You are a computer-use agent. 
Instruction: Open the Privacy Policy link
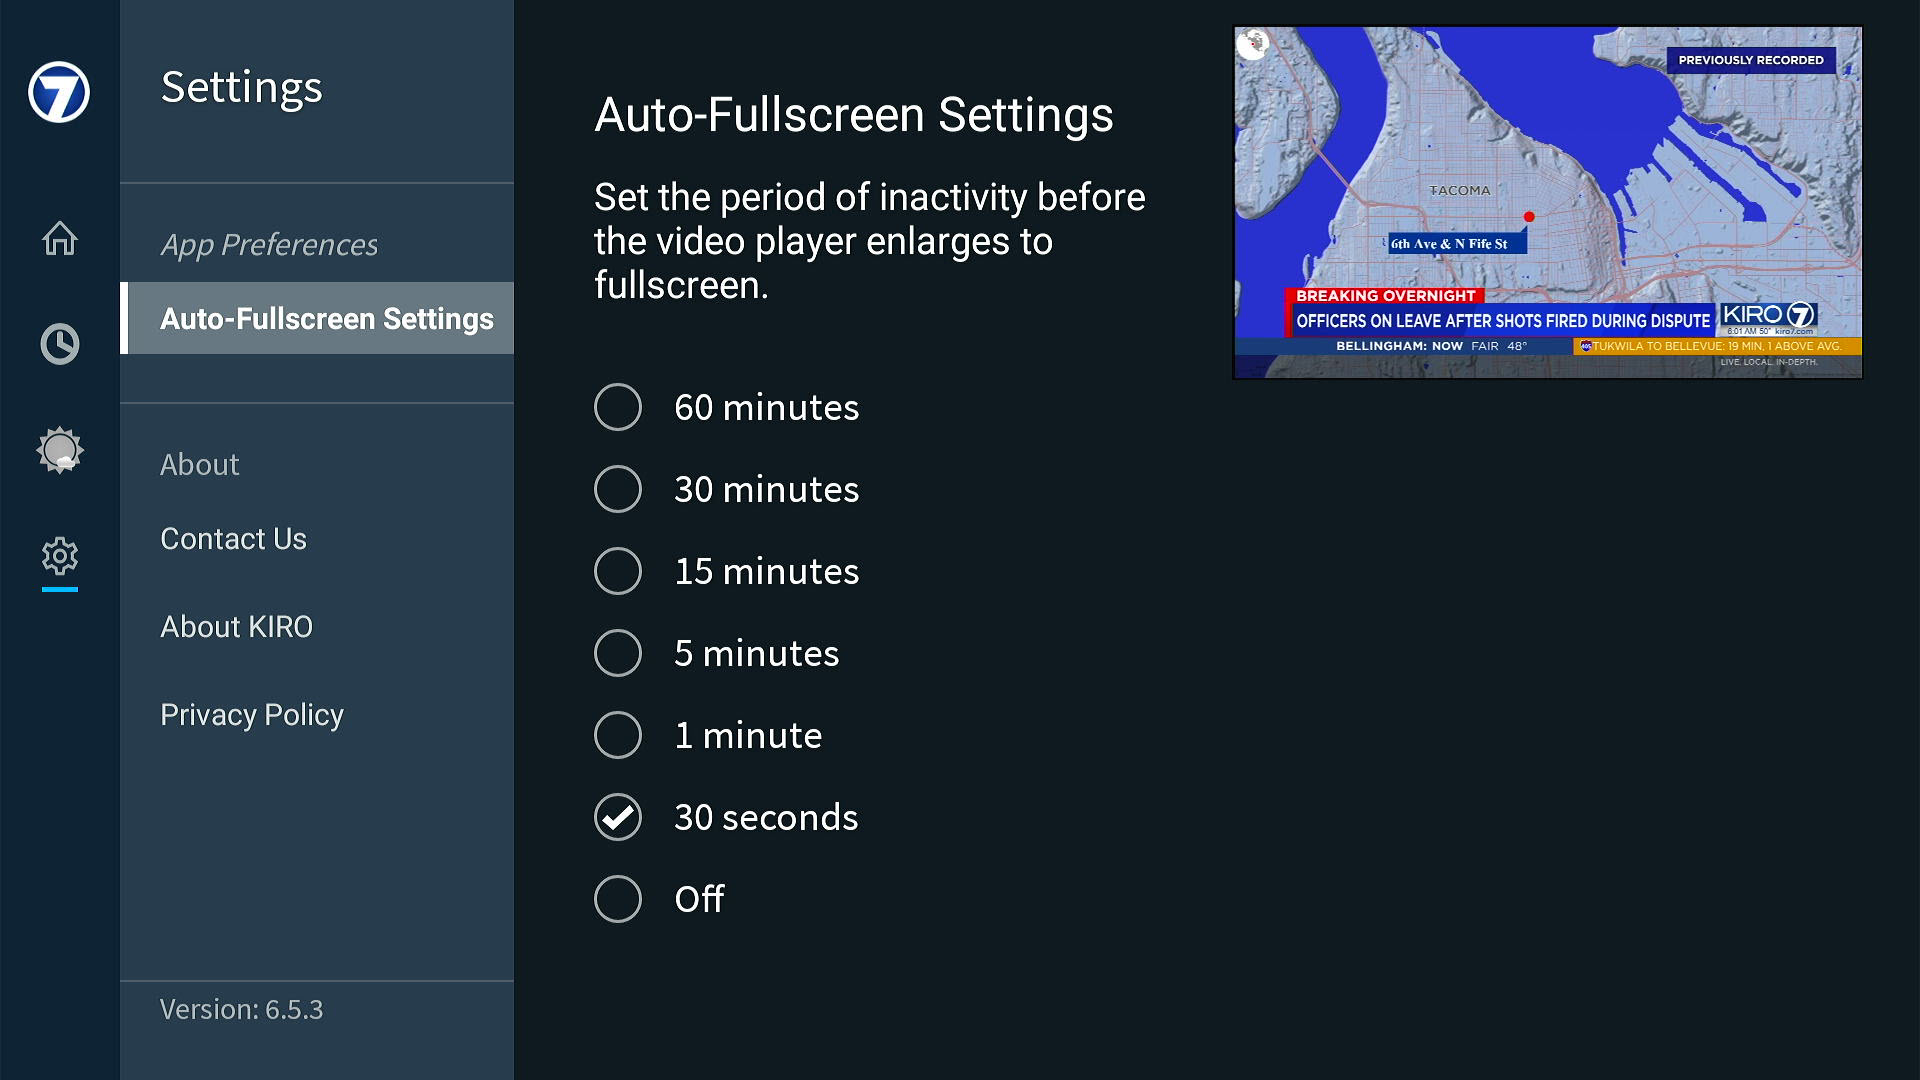(251, 715)
